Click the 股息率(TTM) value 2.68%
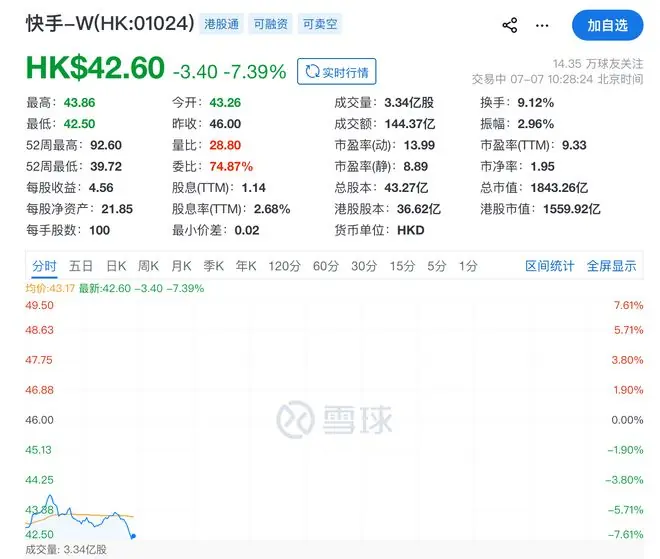 [272, 209]
